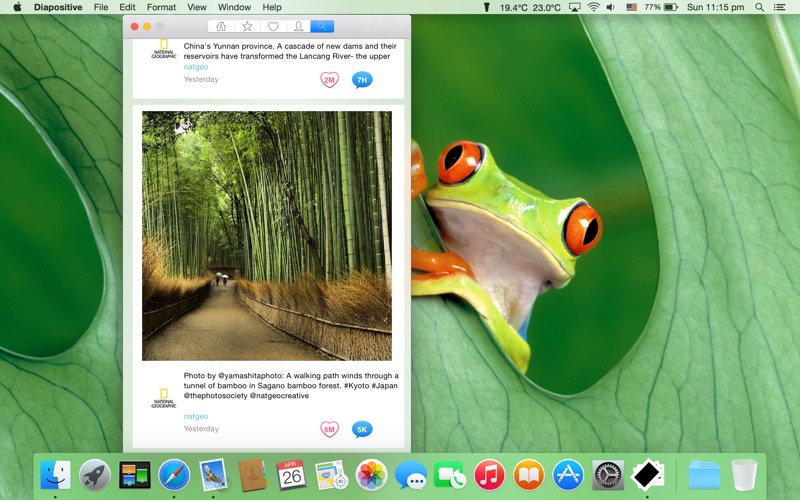This screenshot has width=800, height=500.
Task: Open the 5K comments bubble
Action: (x=362, y=429)
